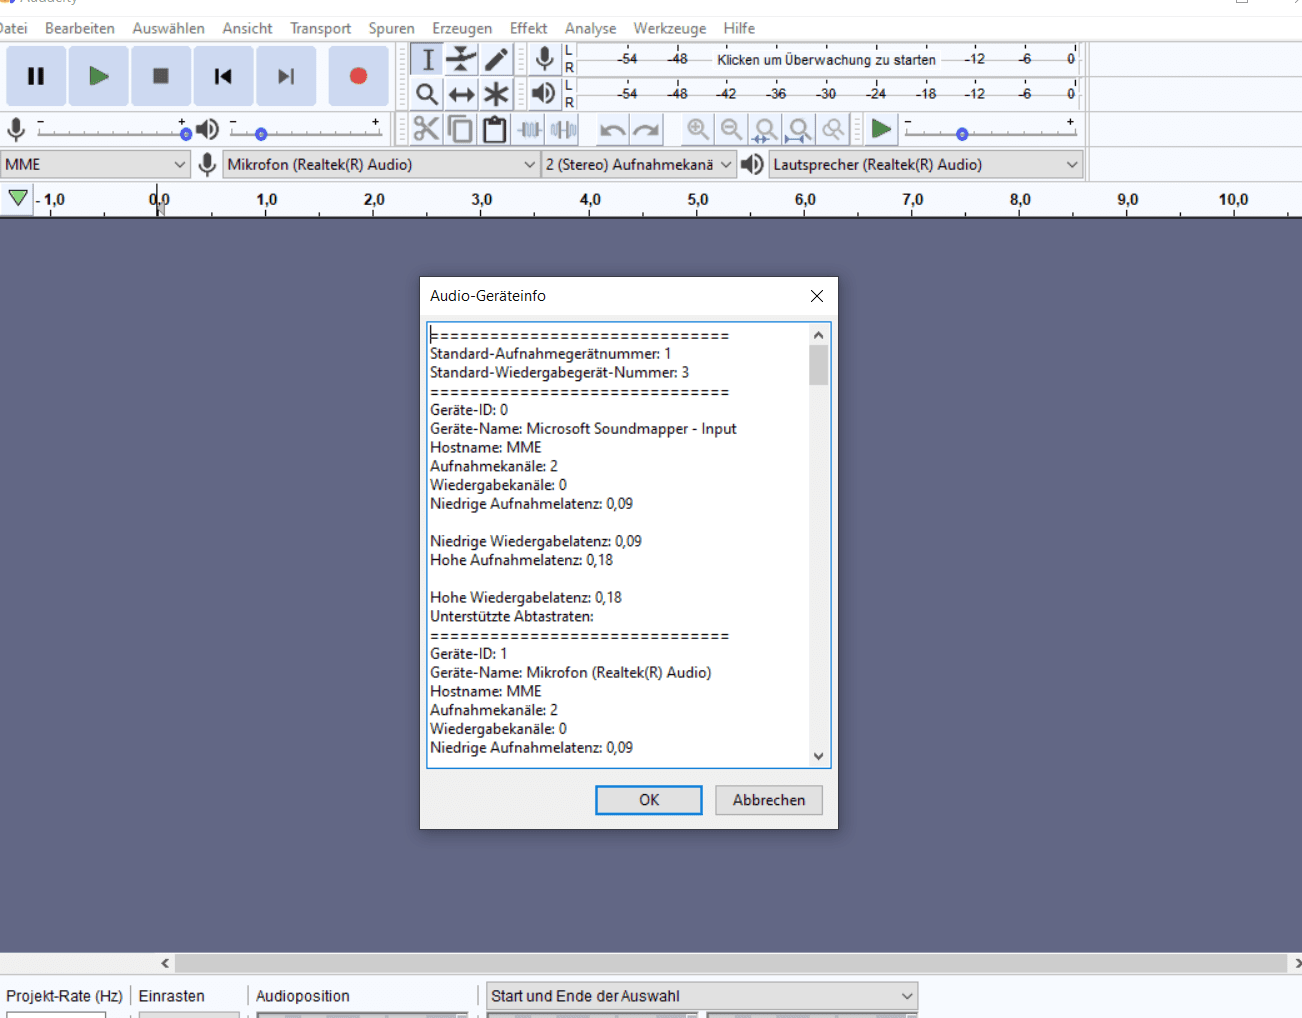Click the device info scrollbar down arrow
The height and width of the screenshot is (1018, 1302).
[x=819, y=757]
